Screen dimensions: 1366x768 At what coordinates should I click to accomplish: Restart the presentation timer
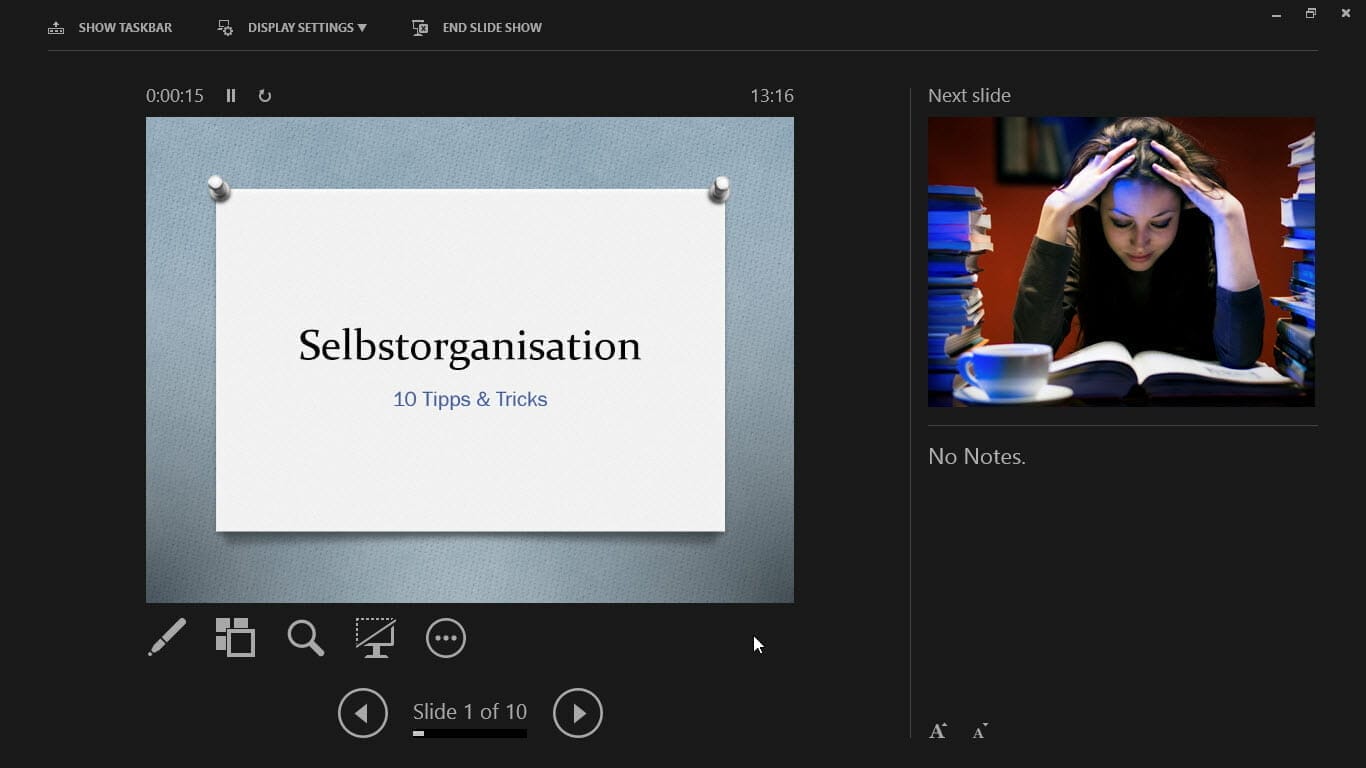click(265, 96)
